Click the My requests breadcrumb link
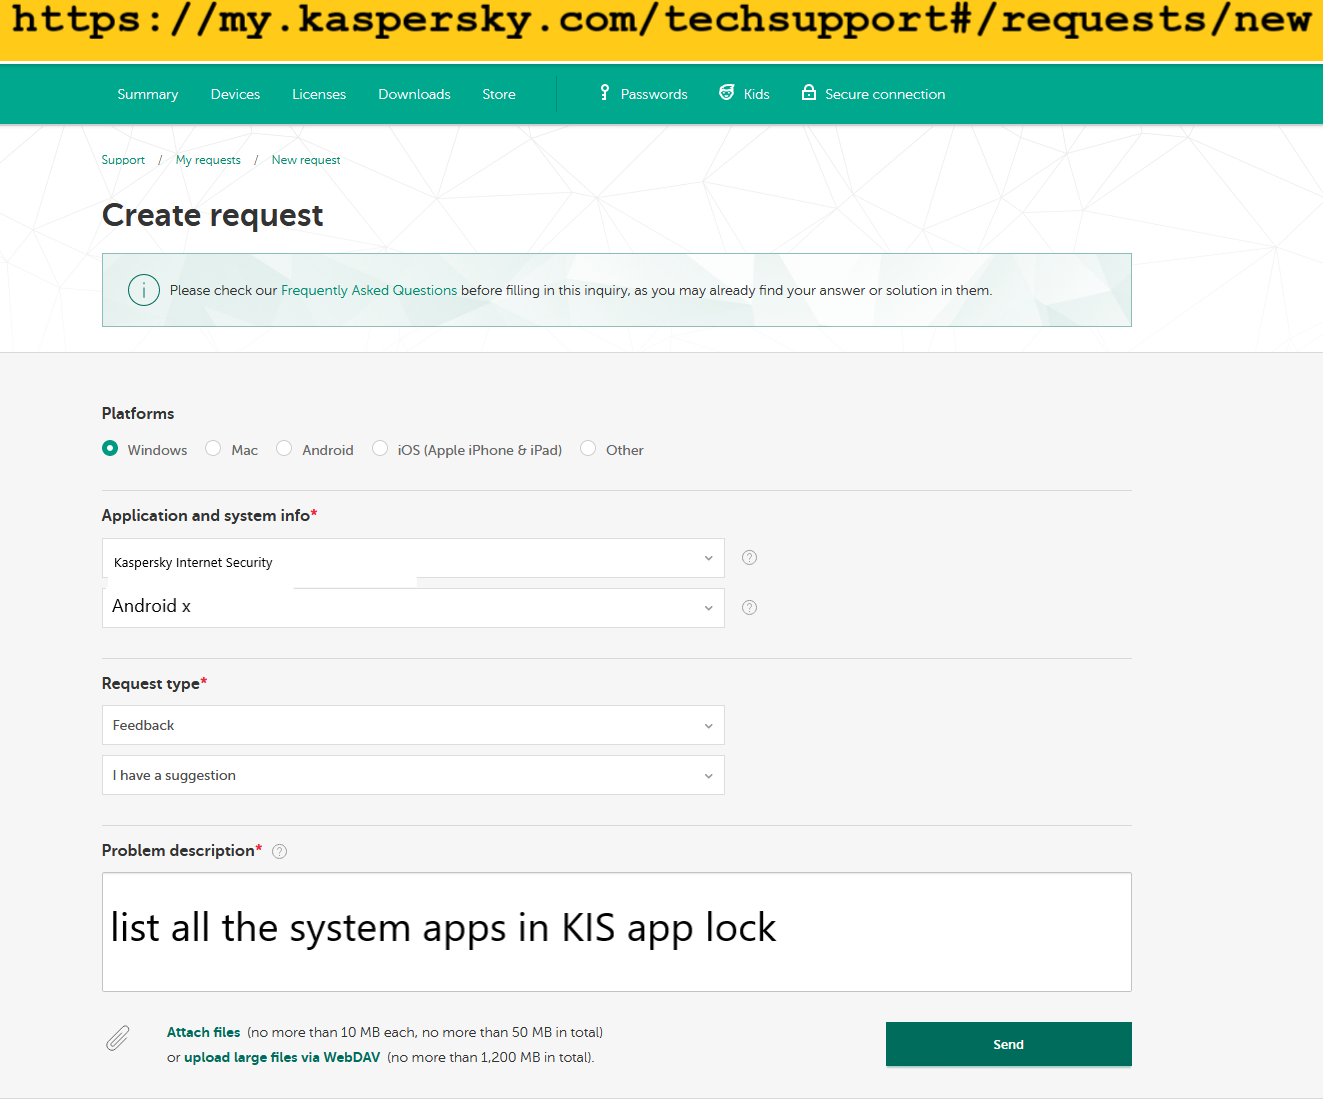 tap(208, 160)
